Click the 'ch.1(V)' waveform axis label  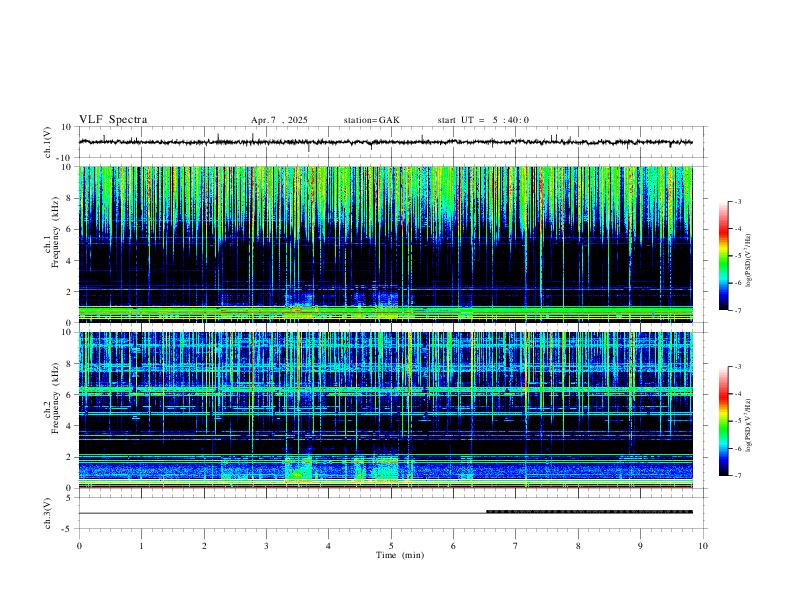47,142
